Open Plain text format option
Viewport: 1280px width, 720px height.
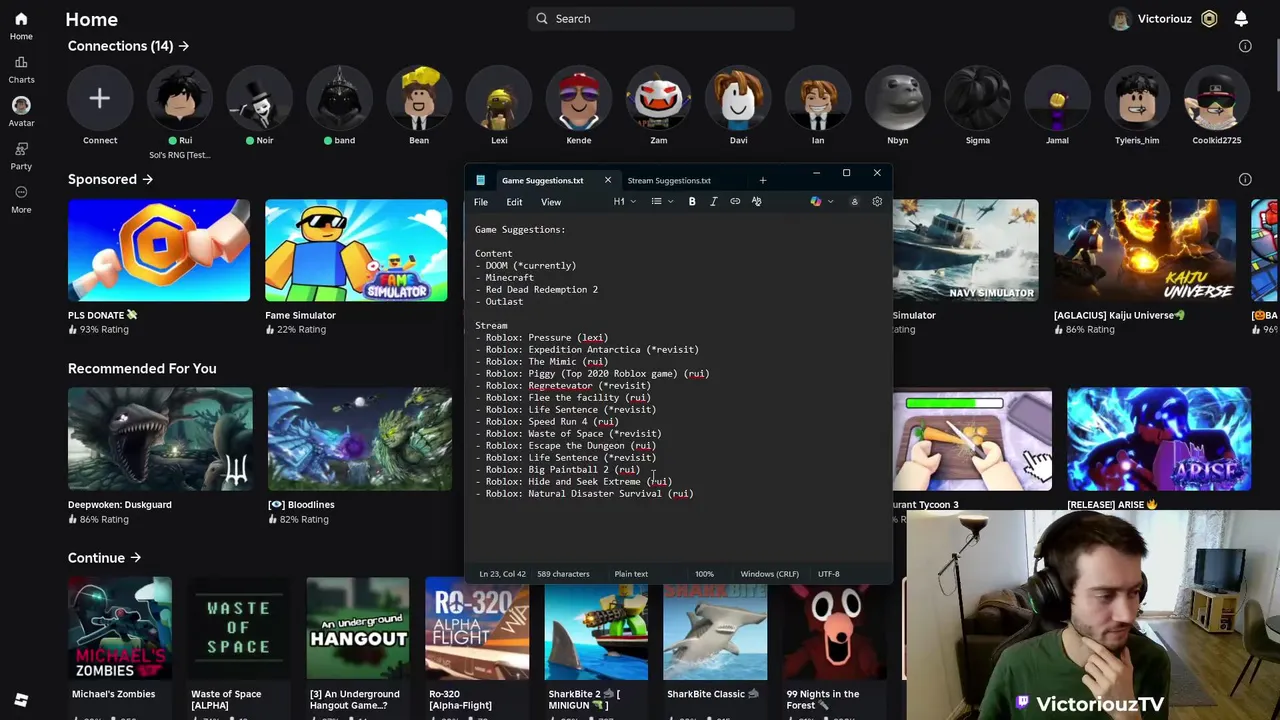coord(631,574)
